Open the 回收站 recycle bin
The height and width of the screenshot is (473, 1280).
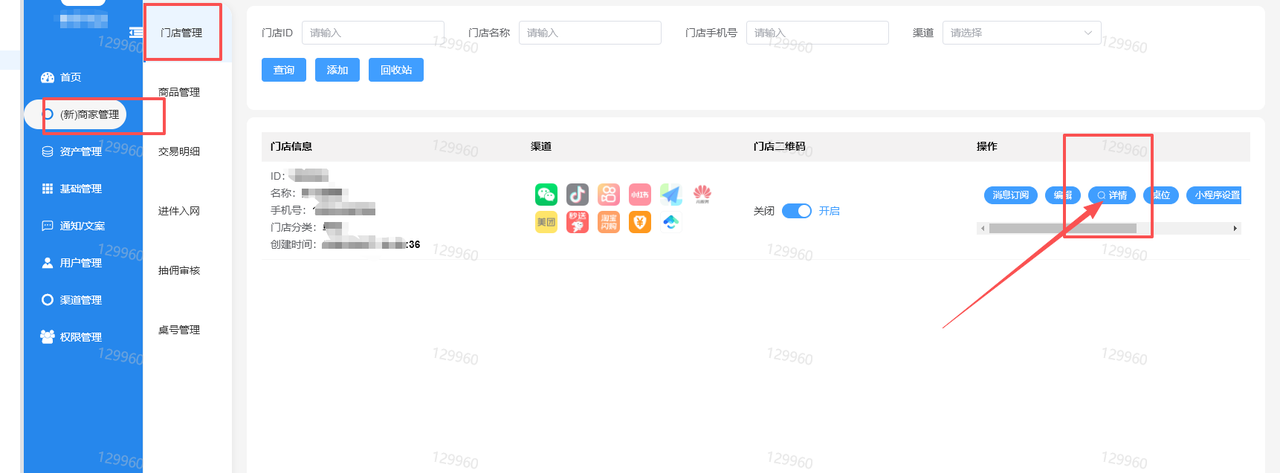[396, 70]
